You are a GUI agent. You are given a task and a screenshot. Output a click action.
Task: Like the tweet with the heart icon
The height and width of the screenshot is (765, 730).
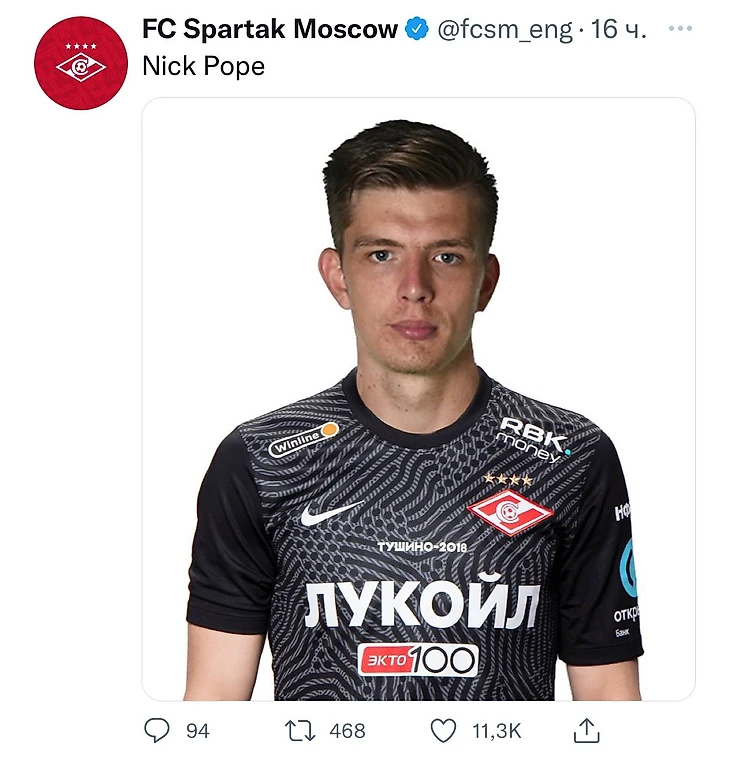pos(443,731)
